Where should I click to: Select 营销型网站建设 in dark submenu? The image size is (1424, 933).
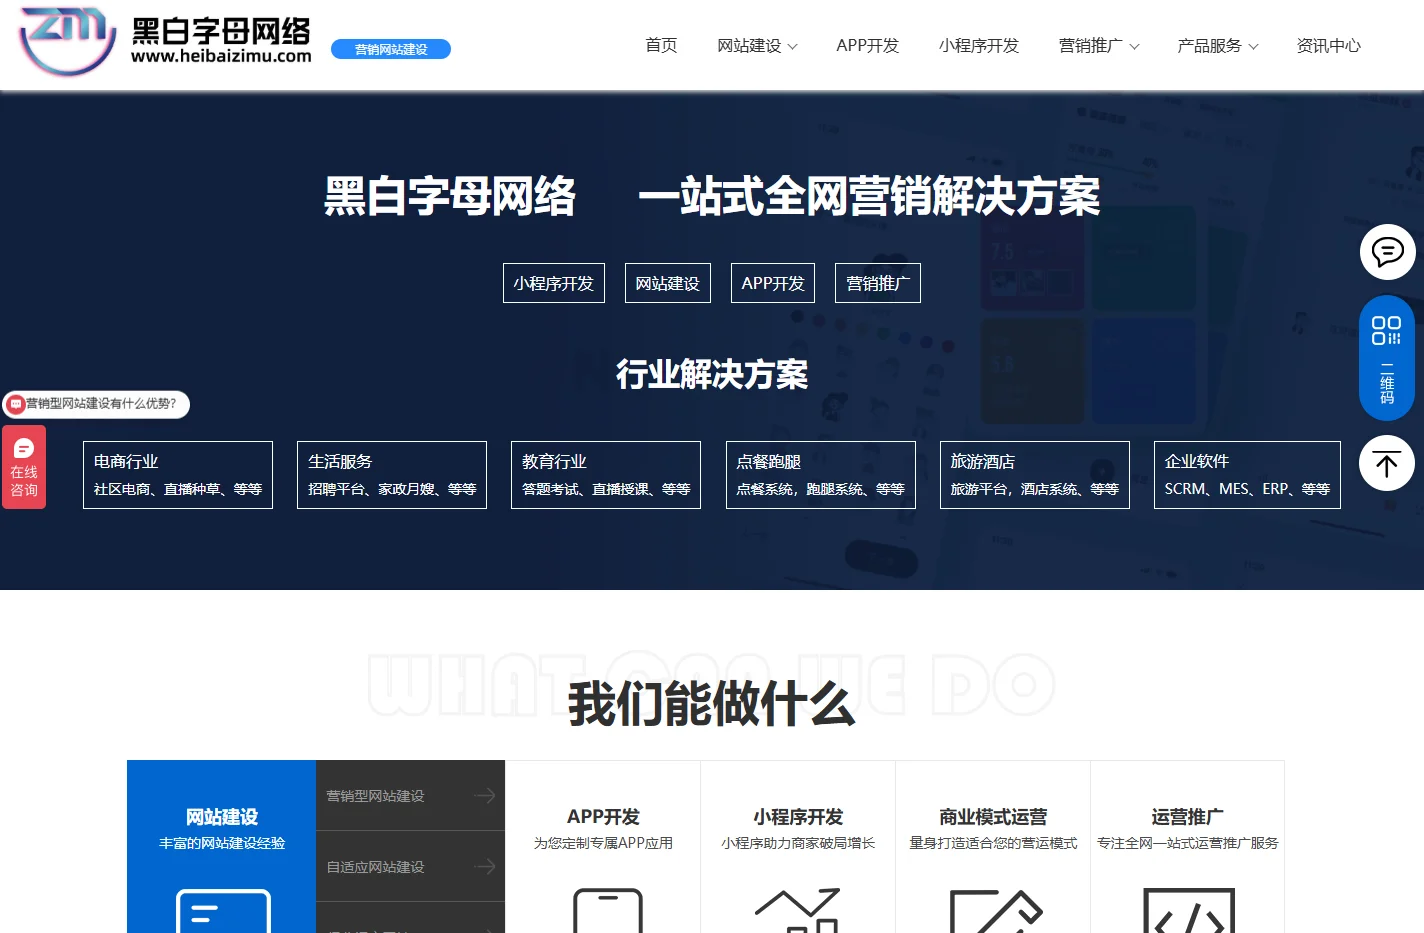coord(410,796)
